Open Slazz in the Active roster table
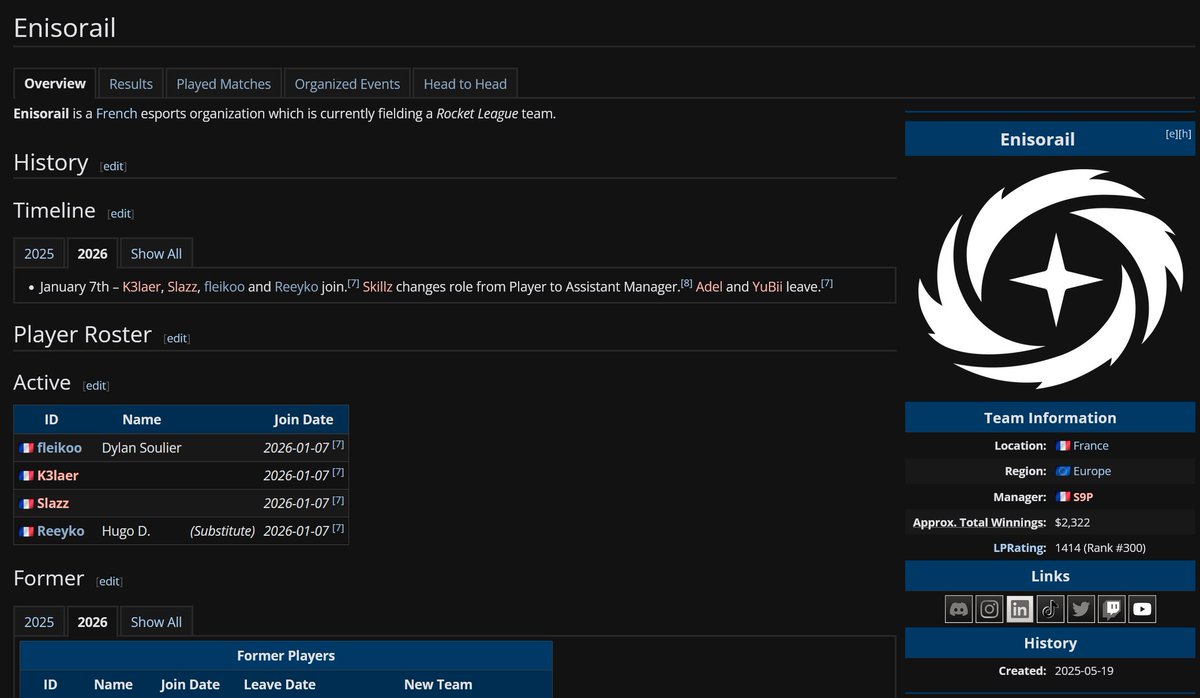This screenshot has width=1200, height=698. point(53,503)
